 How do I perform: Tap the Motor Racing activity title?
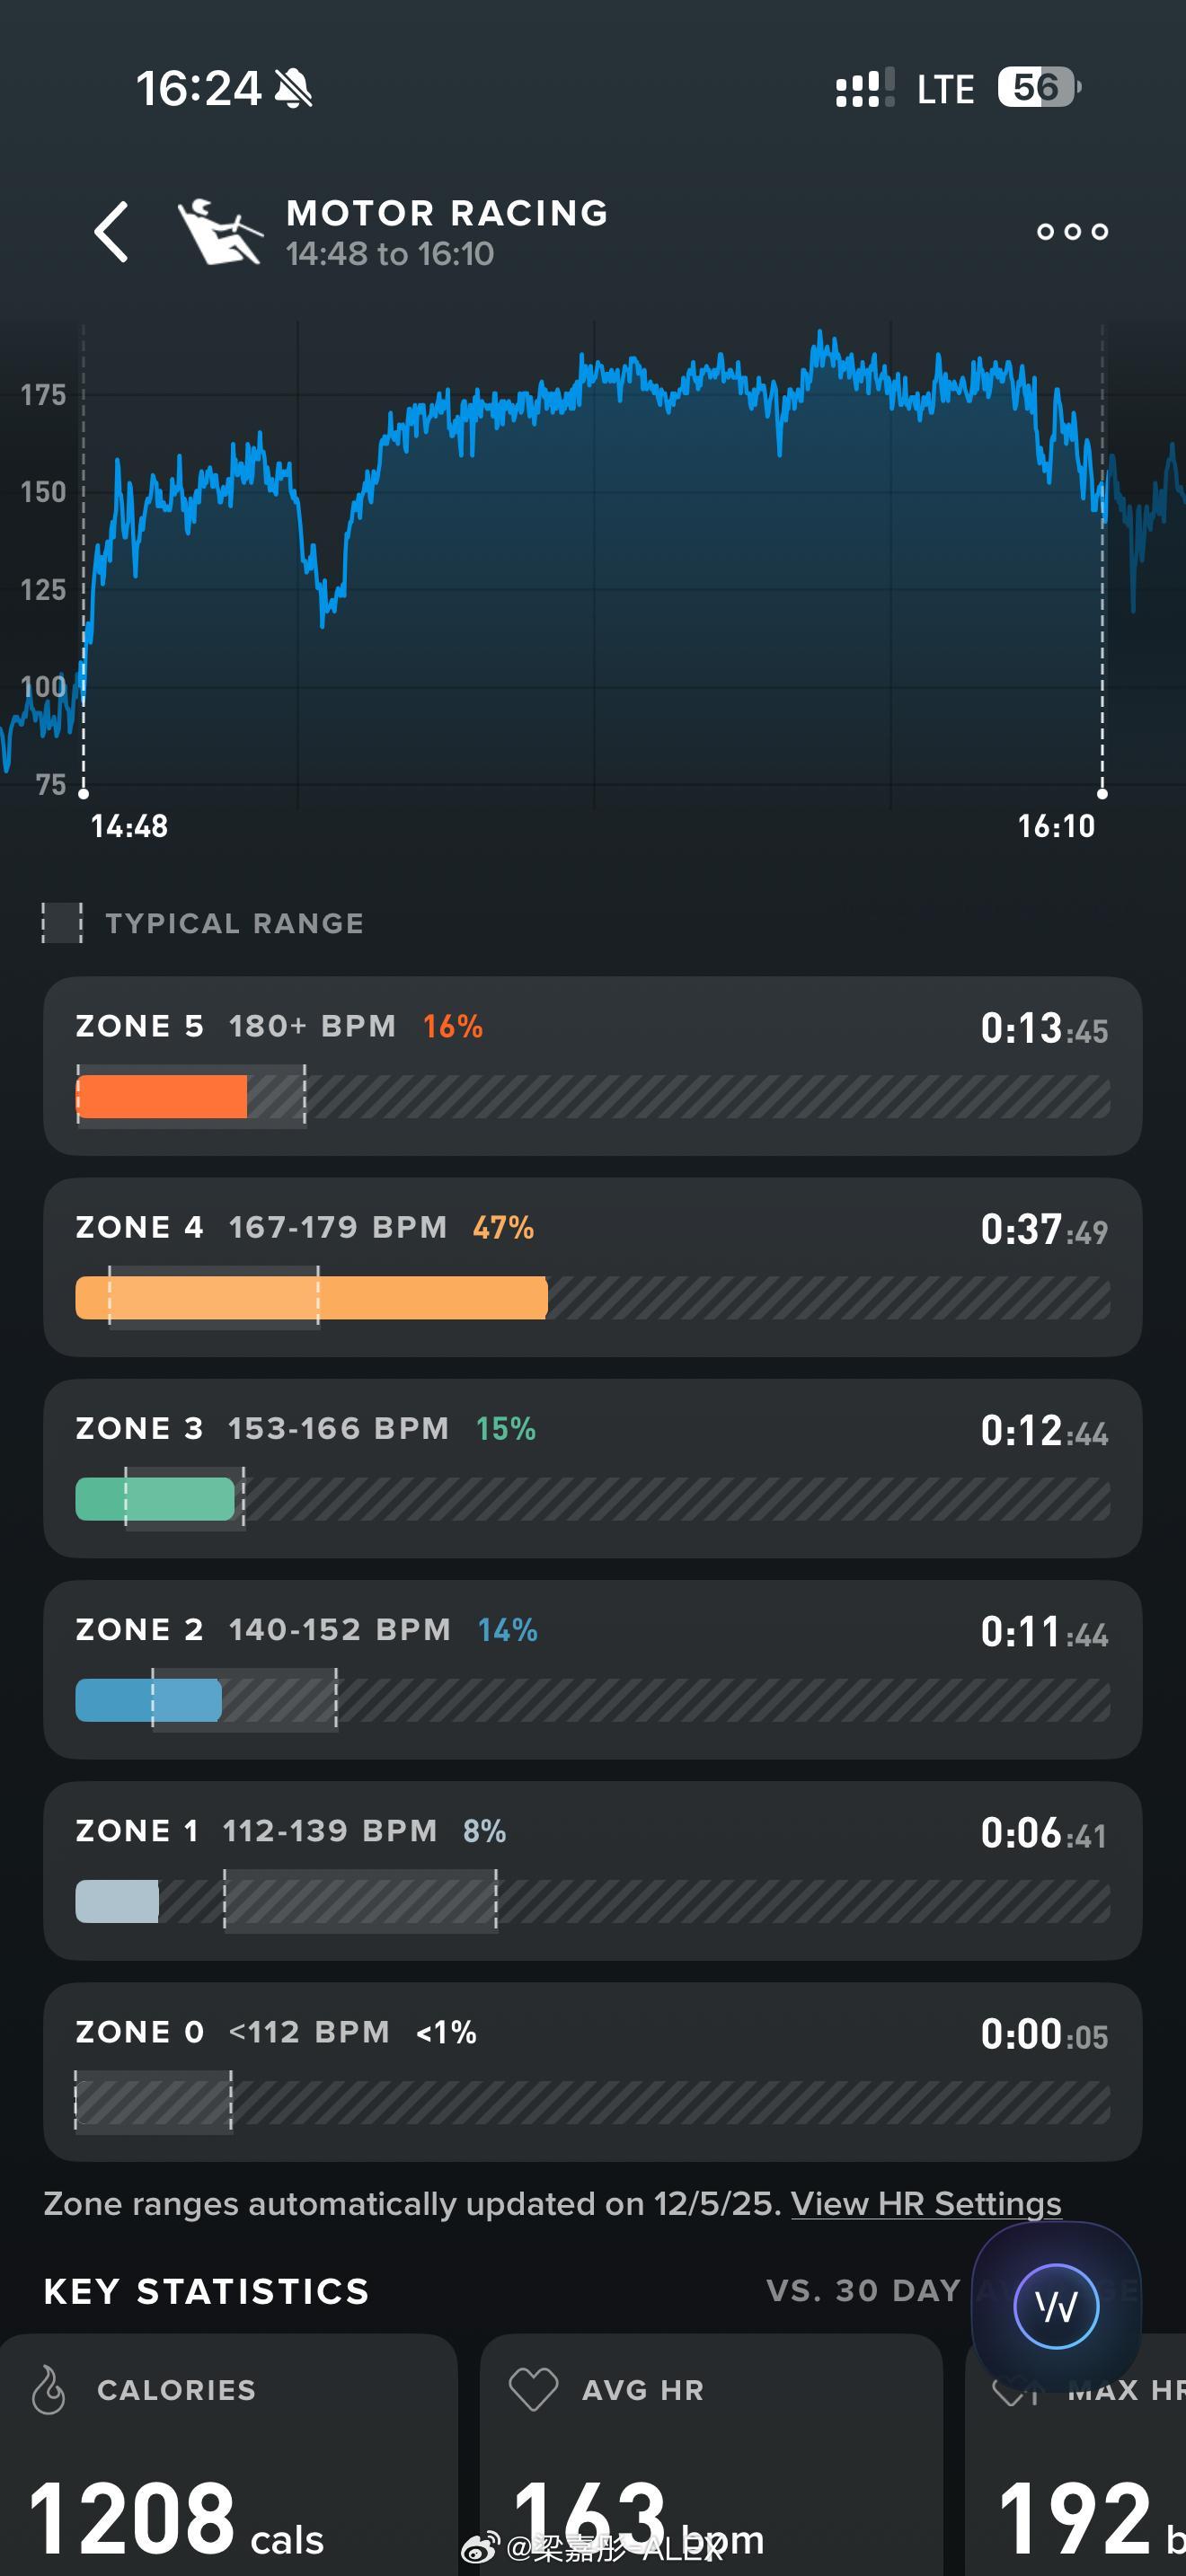[447, 213]
